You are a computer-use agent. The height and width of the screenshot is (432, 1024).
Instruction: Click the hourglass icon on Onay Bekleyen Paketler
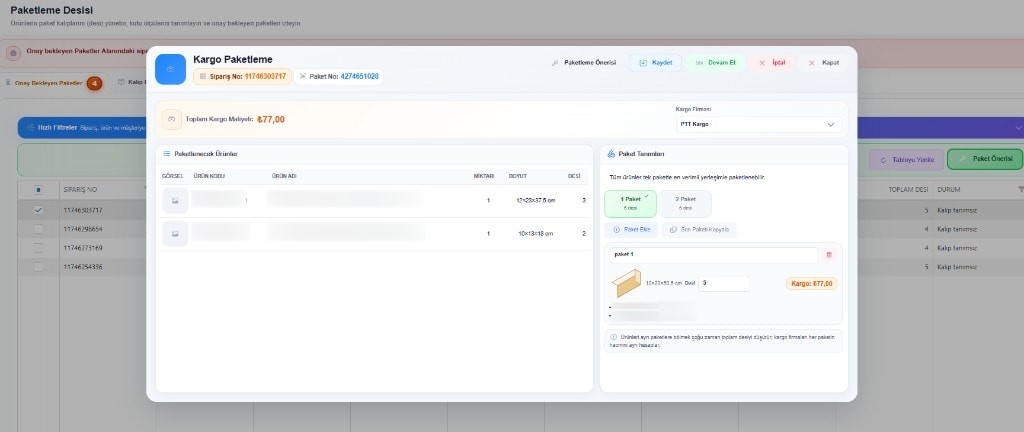[x=8, y=83]
